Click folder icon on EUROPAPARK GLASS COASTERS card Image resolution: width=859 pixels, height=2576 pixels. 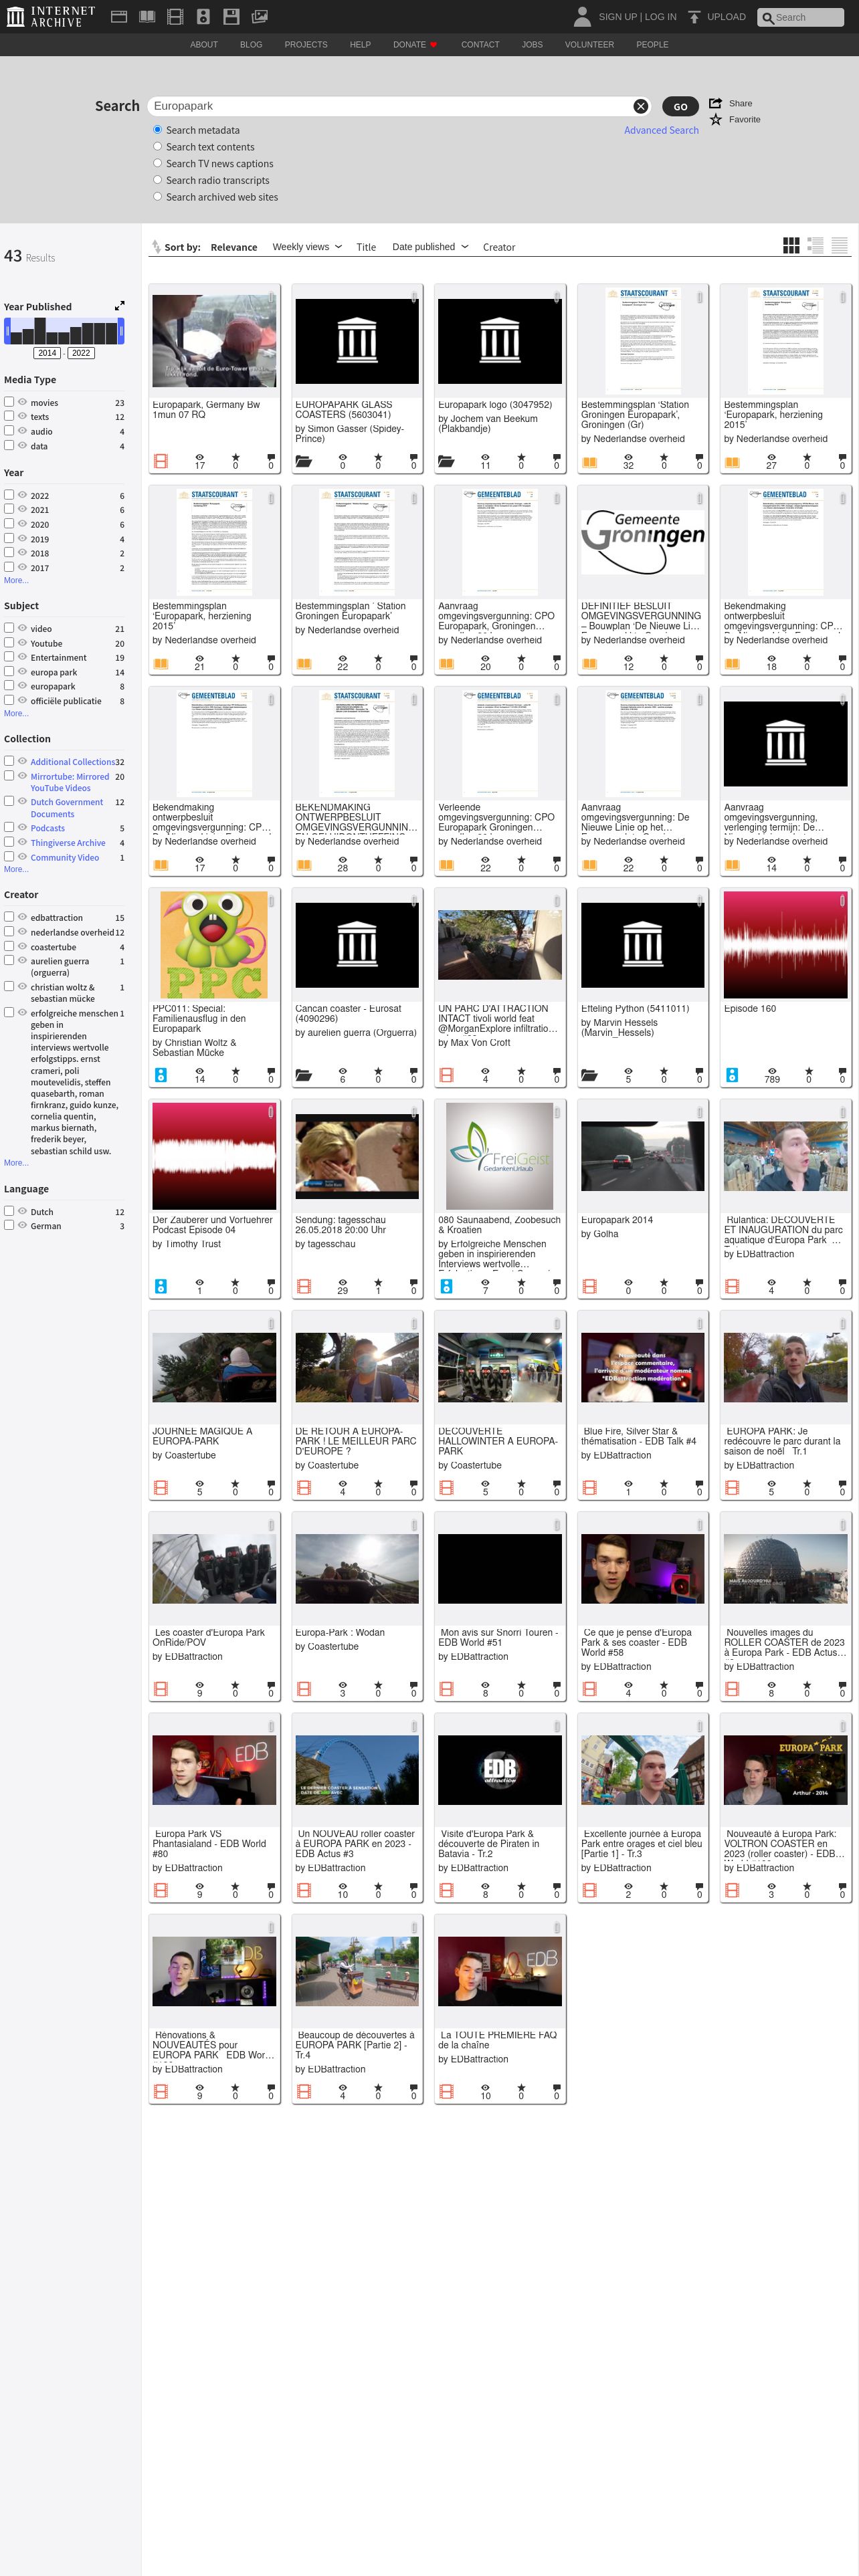[304, 461]
